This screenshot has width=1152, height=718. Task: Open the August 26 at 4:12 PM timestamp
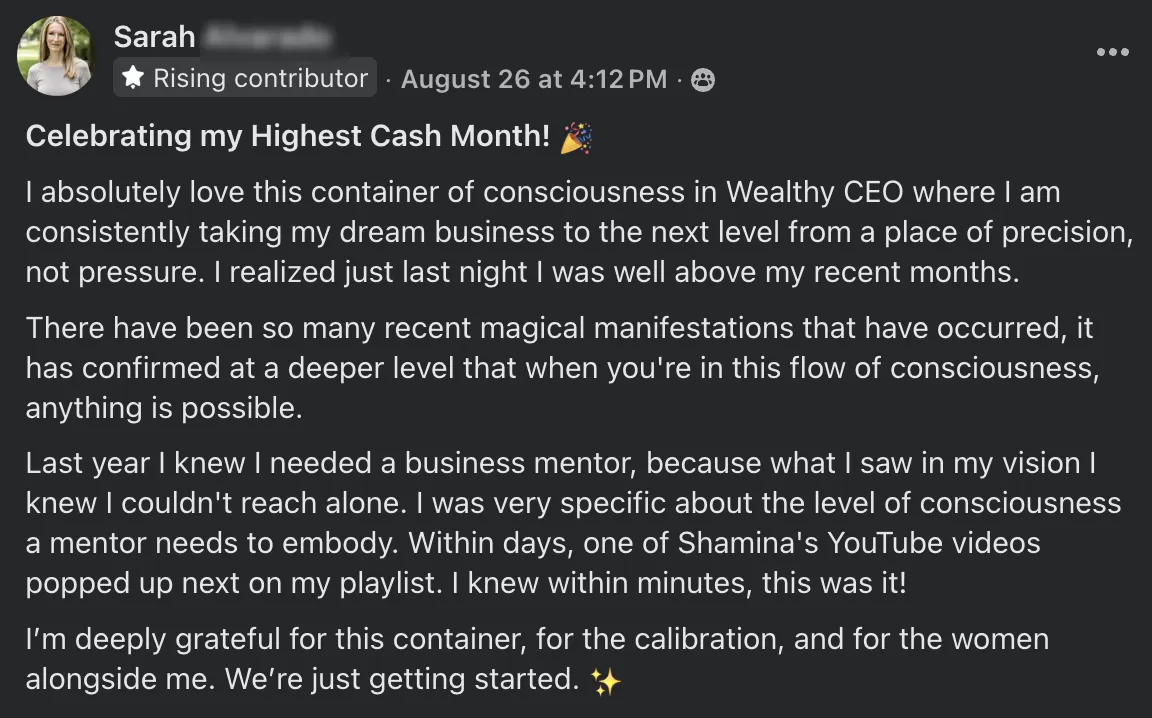tap(533, 79)
